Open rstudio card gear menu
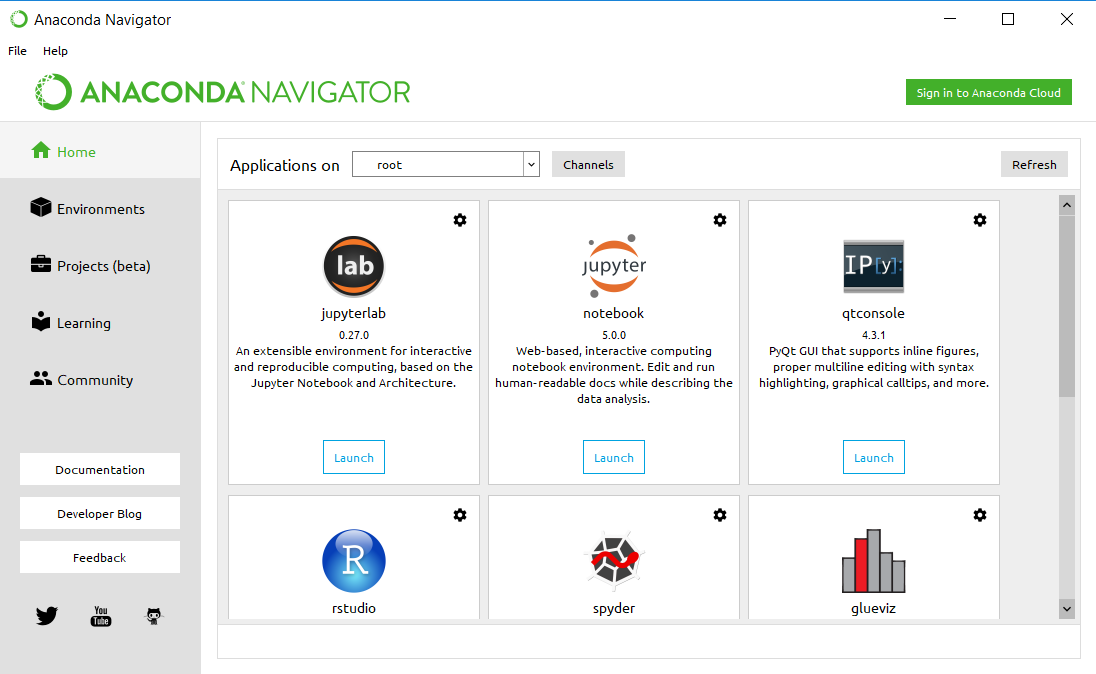The width and height of the screenshot is (1096, 674). pyautogui.click(x=460, y=515)
